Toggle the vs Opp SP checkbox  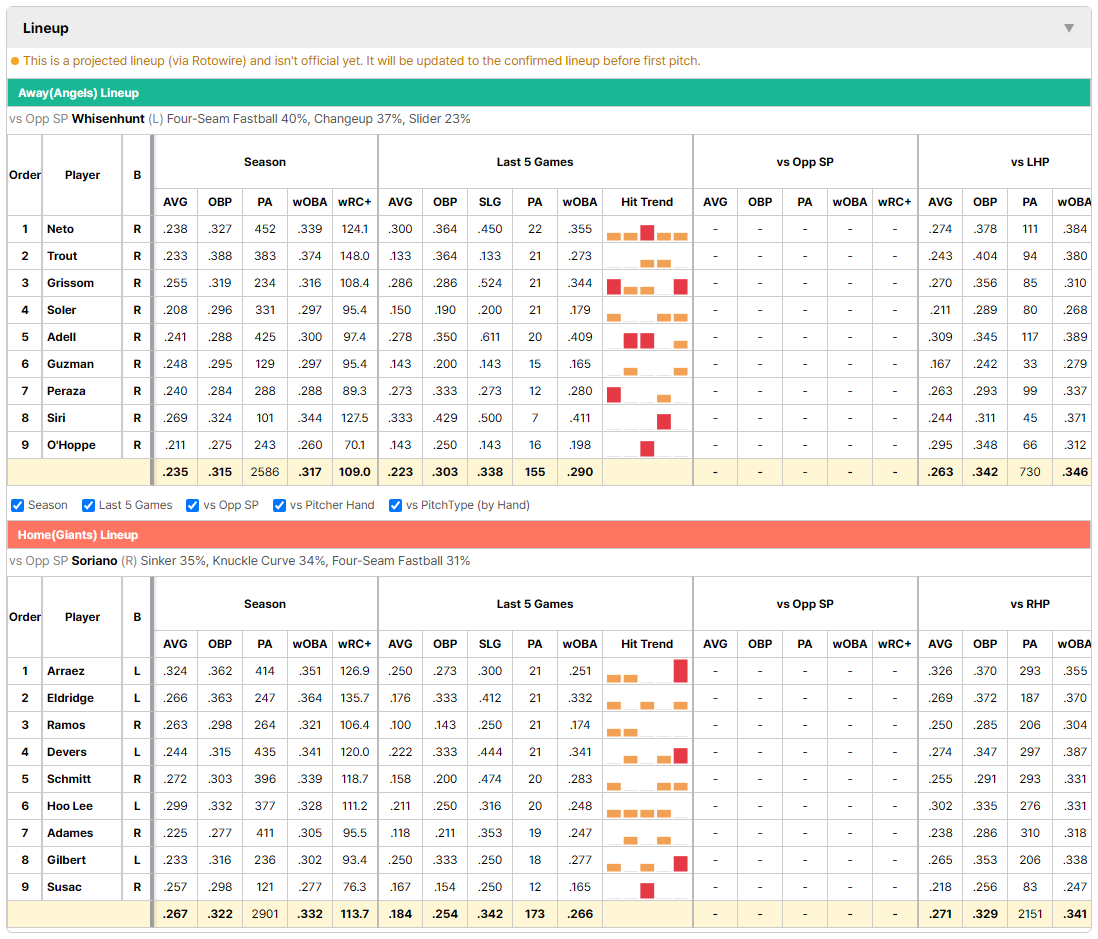point(193,506)
